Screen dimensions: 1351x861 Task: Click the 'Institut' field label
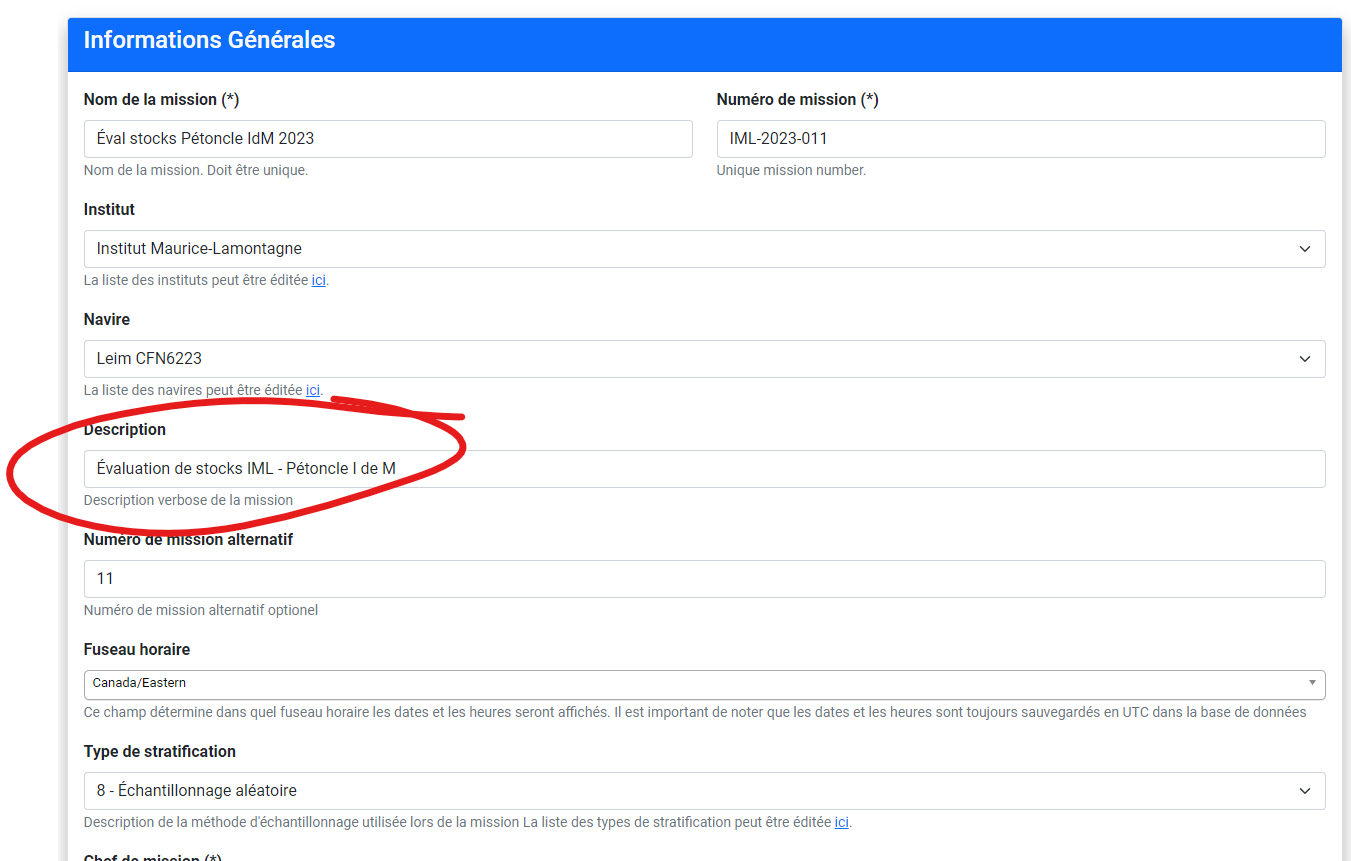[109, 210]
